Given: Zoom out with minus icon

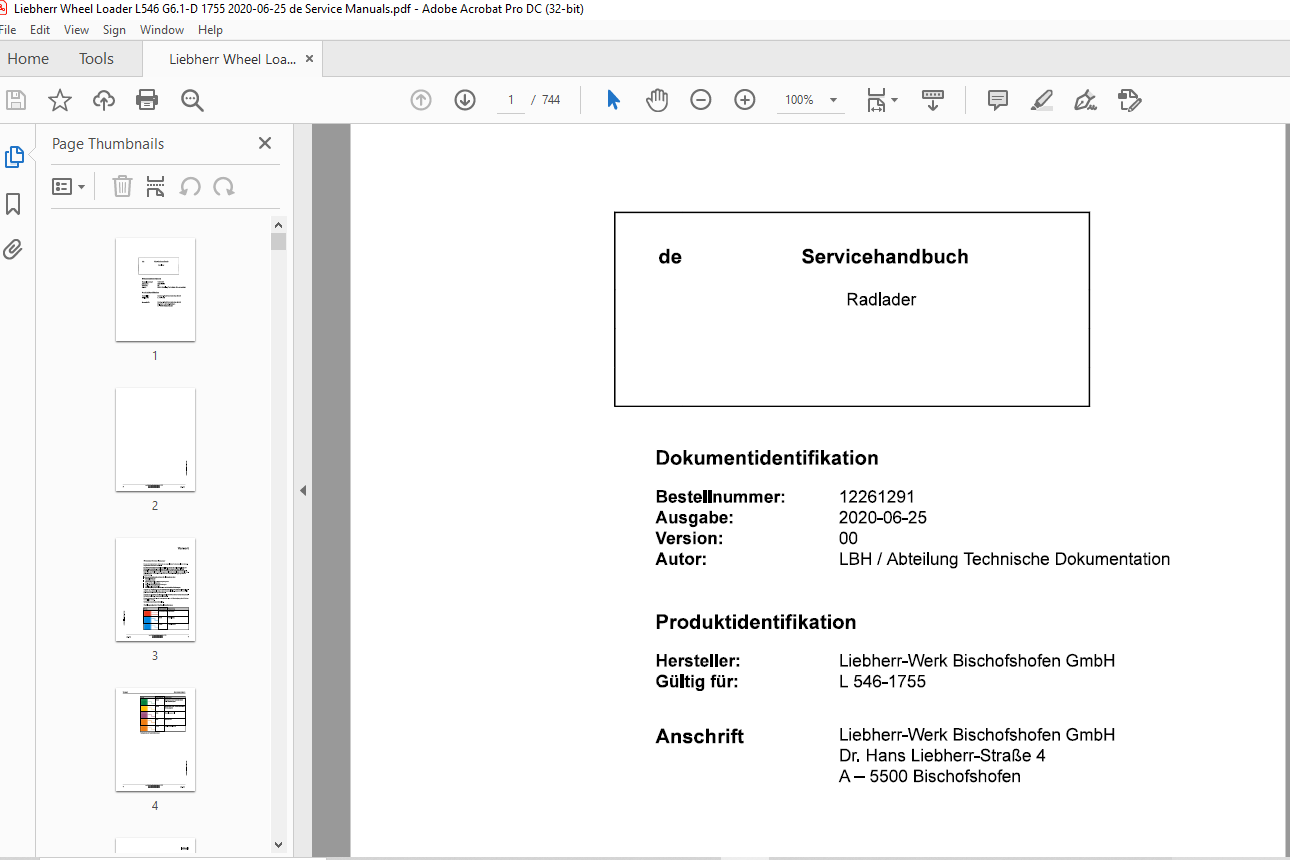Looking at the screenshot, I should 701,100.
